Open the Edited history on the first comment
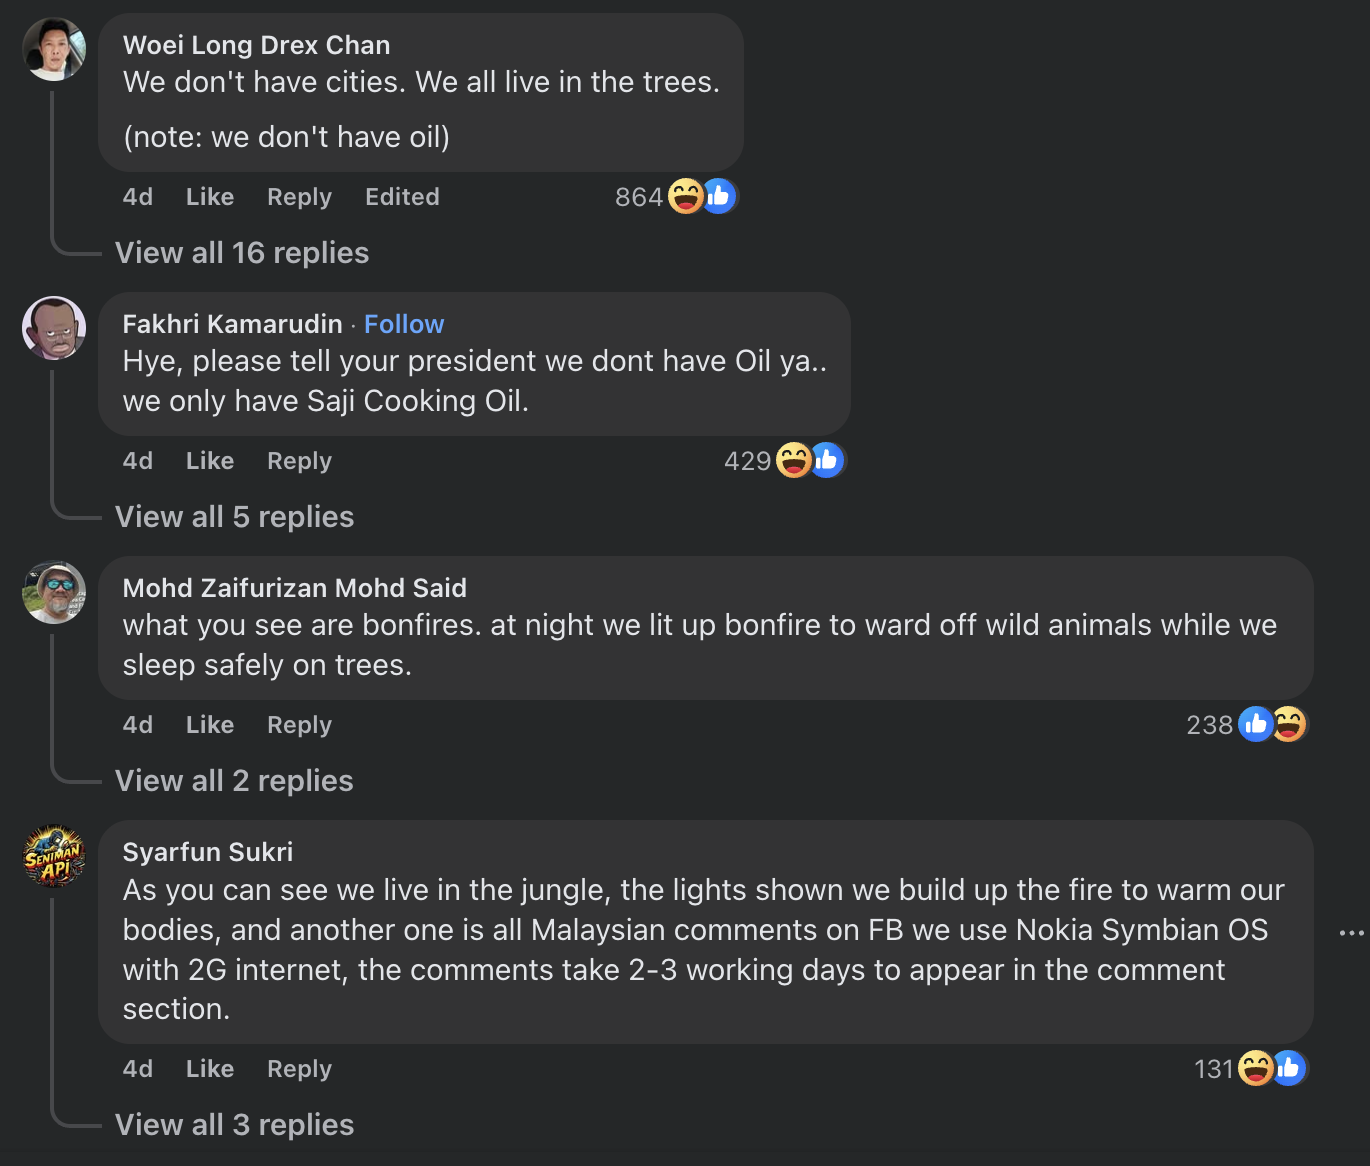Screen dimensions: 1370x1166 [x=402, y=197]
